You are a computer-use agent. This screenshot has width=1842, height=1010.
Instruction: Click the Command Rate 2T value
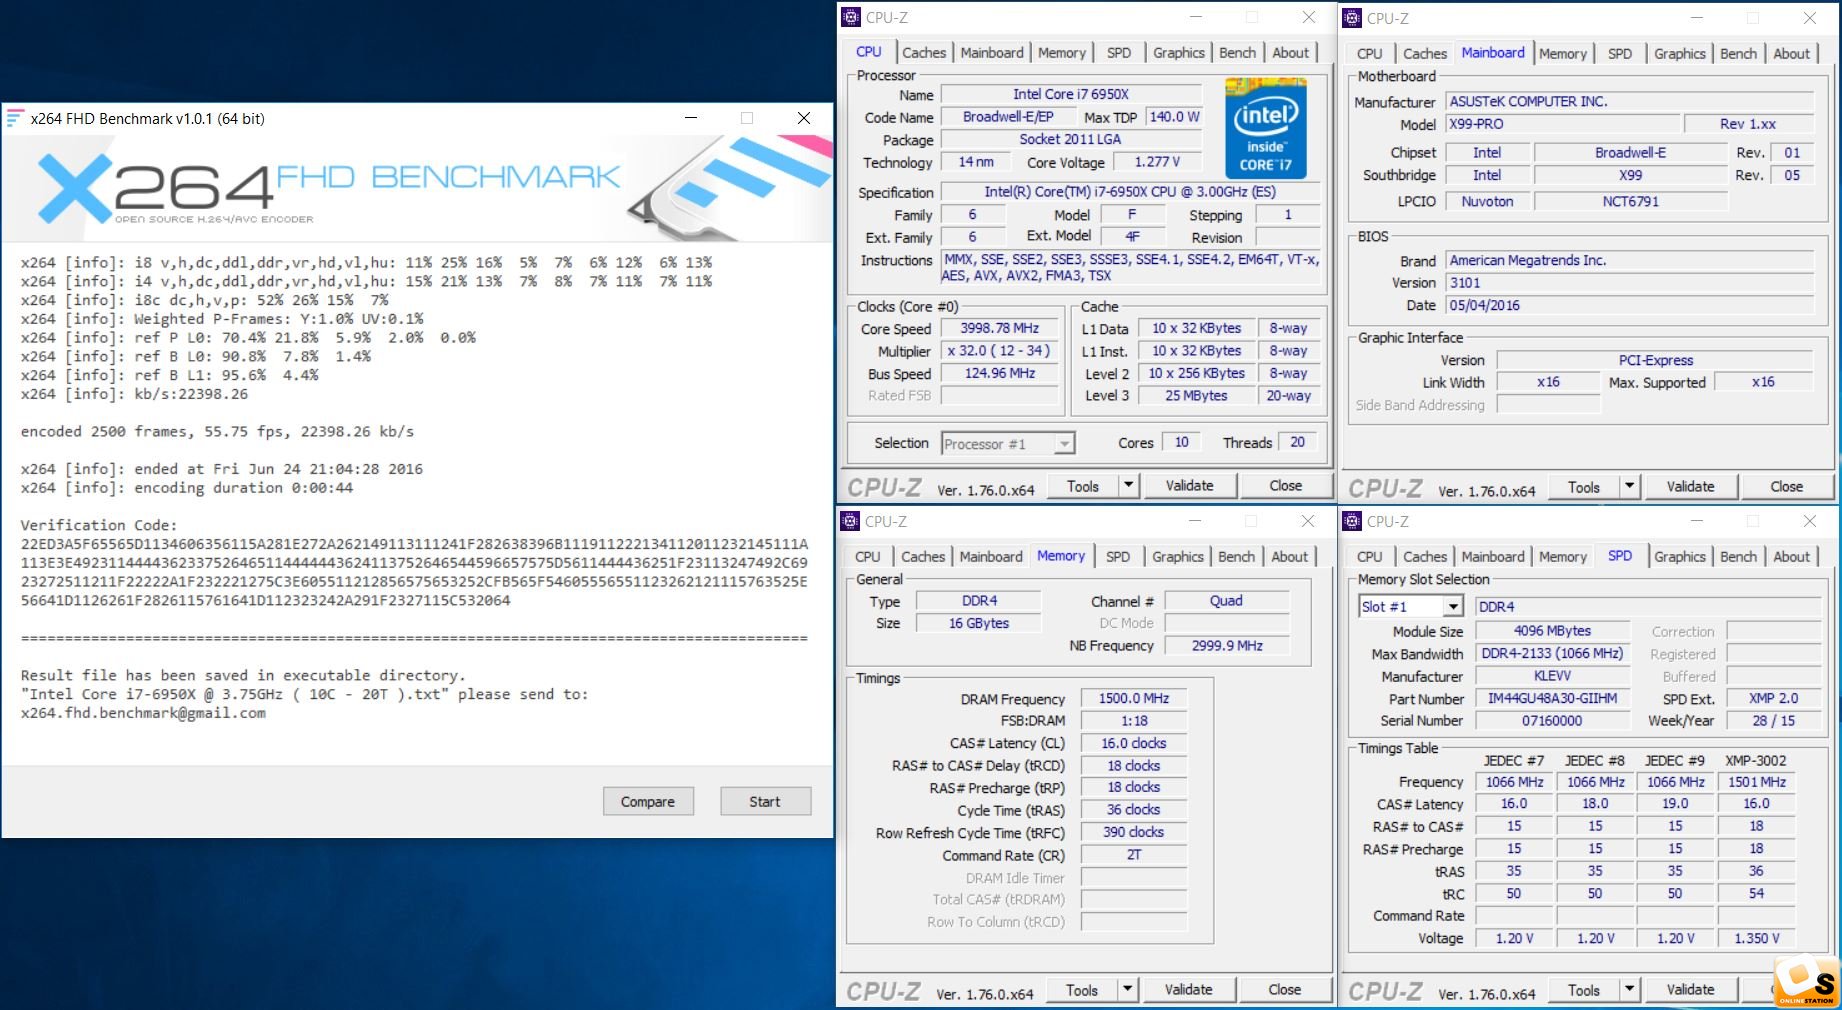(1134, 855)
